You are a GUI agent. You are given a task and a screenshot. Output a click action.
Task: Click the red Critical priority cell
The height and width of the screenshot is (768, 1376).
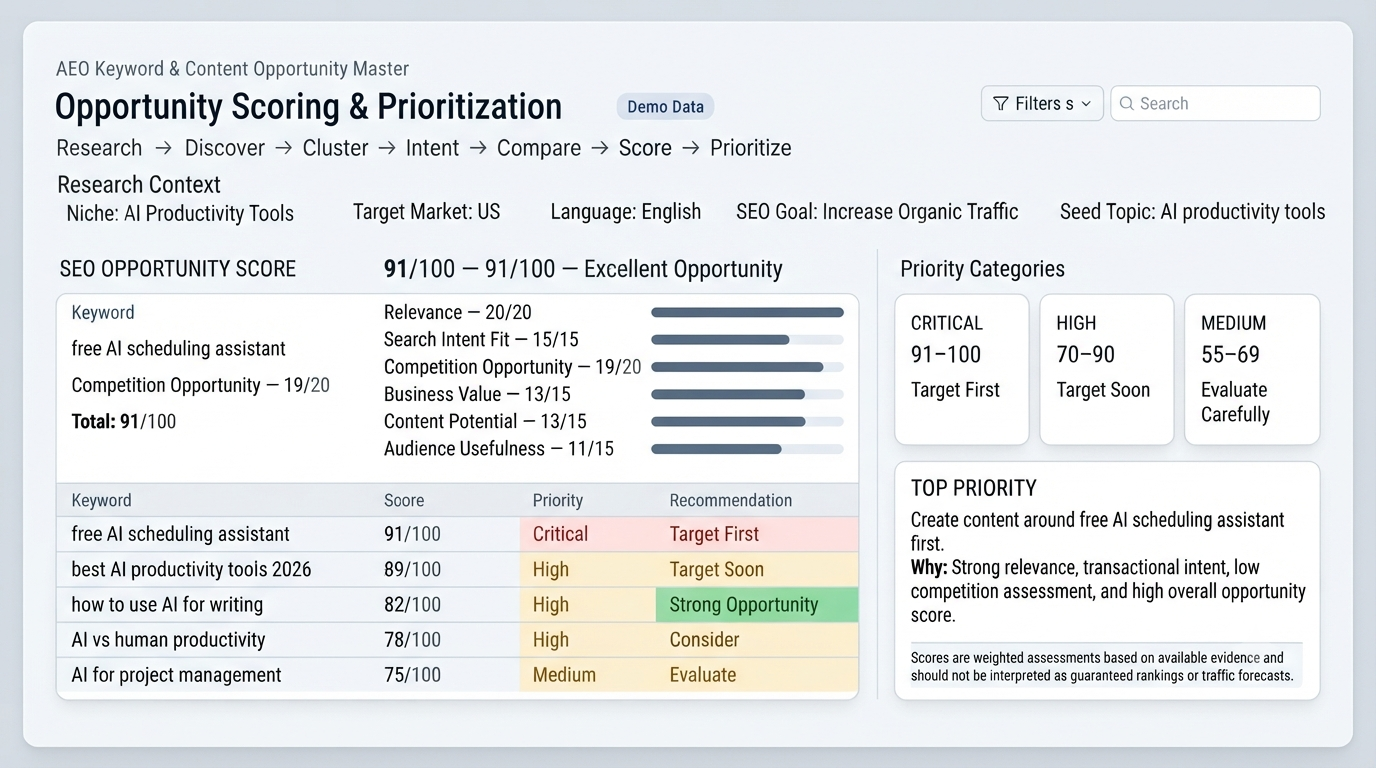(588, 534)
